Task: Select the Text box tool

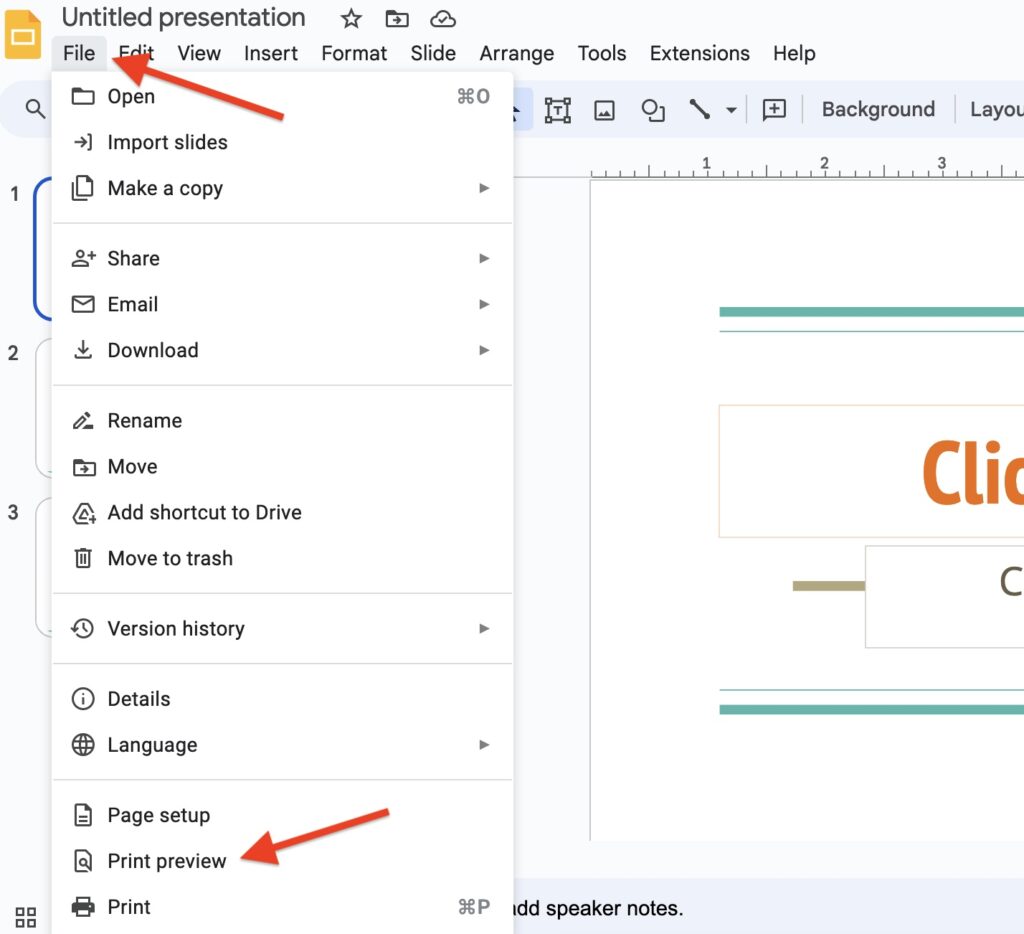Action: tap(557, 110)
